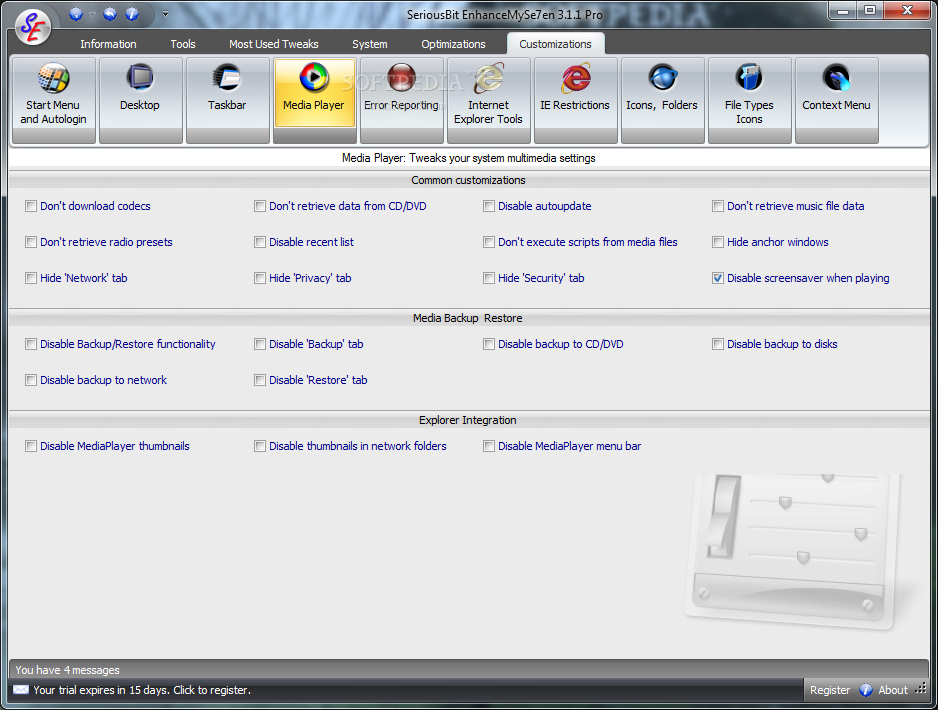Viewport: 938px width, 710px height.
Task: Switch to the Information tab
Action: pos(108,44)
